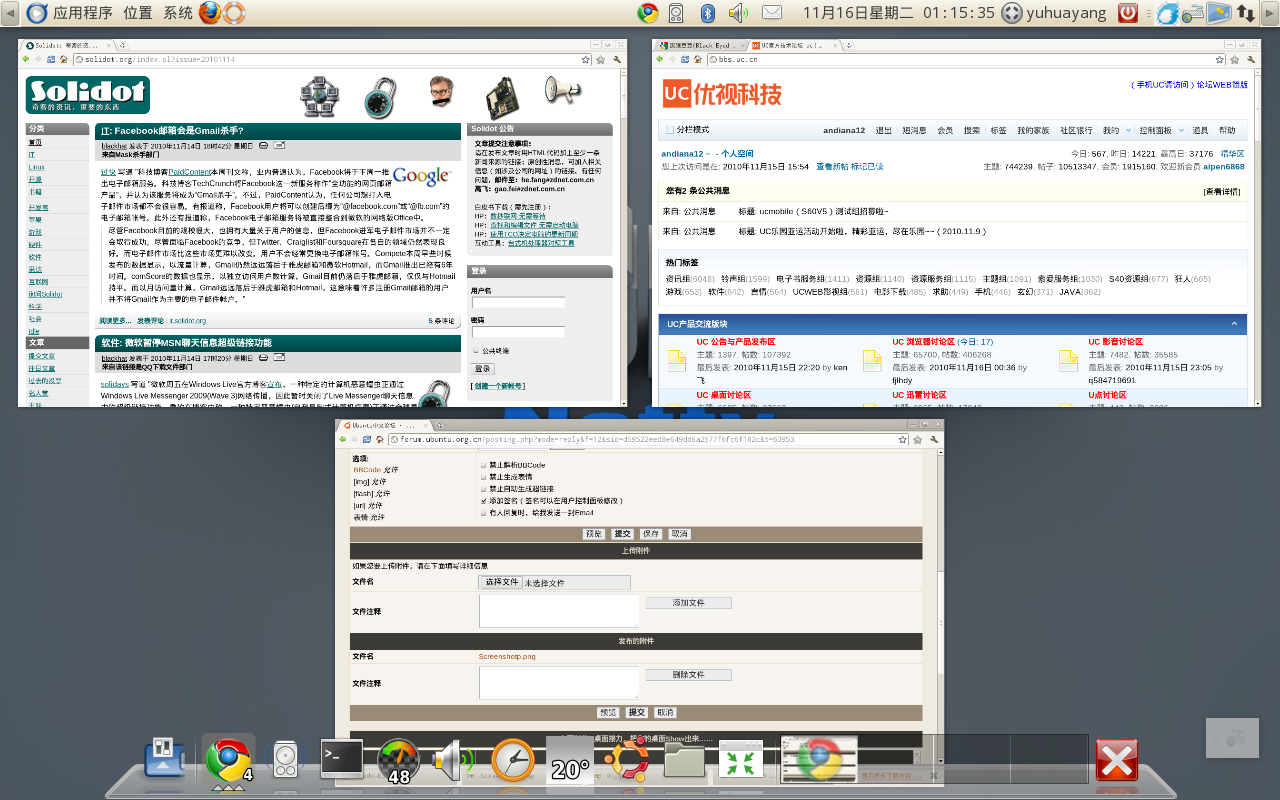Viewport: 1280px width, 800px height.
Task: Open the lifesaver help icon in top panel
Action: (233, 13)
